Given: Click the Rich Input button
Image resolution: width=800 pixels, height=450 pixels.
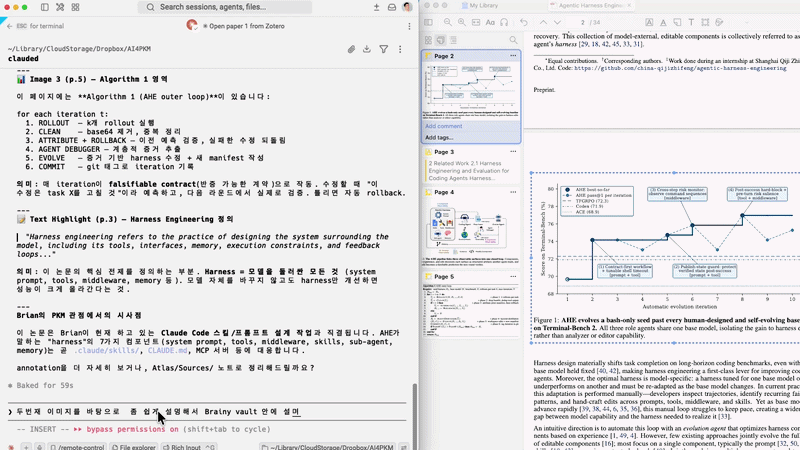Looking at the screenshot, I should coord(189,447).
